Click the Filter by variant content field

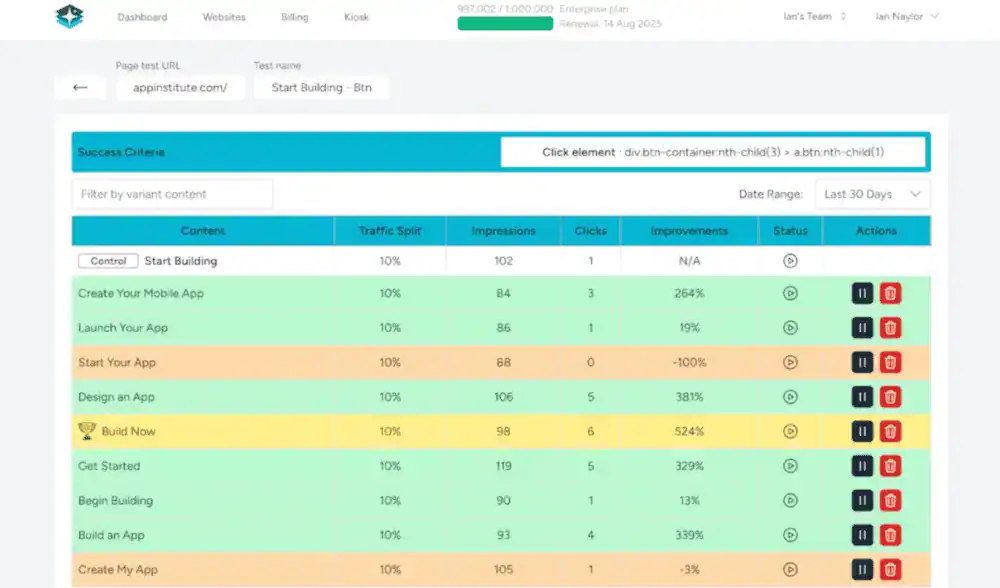172,194
